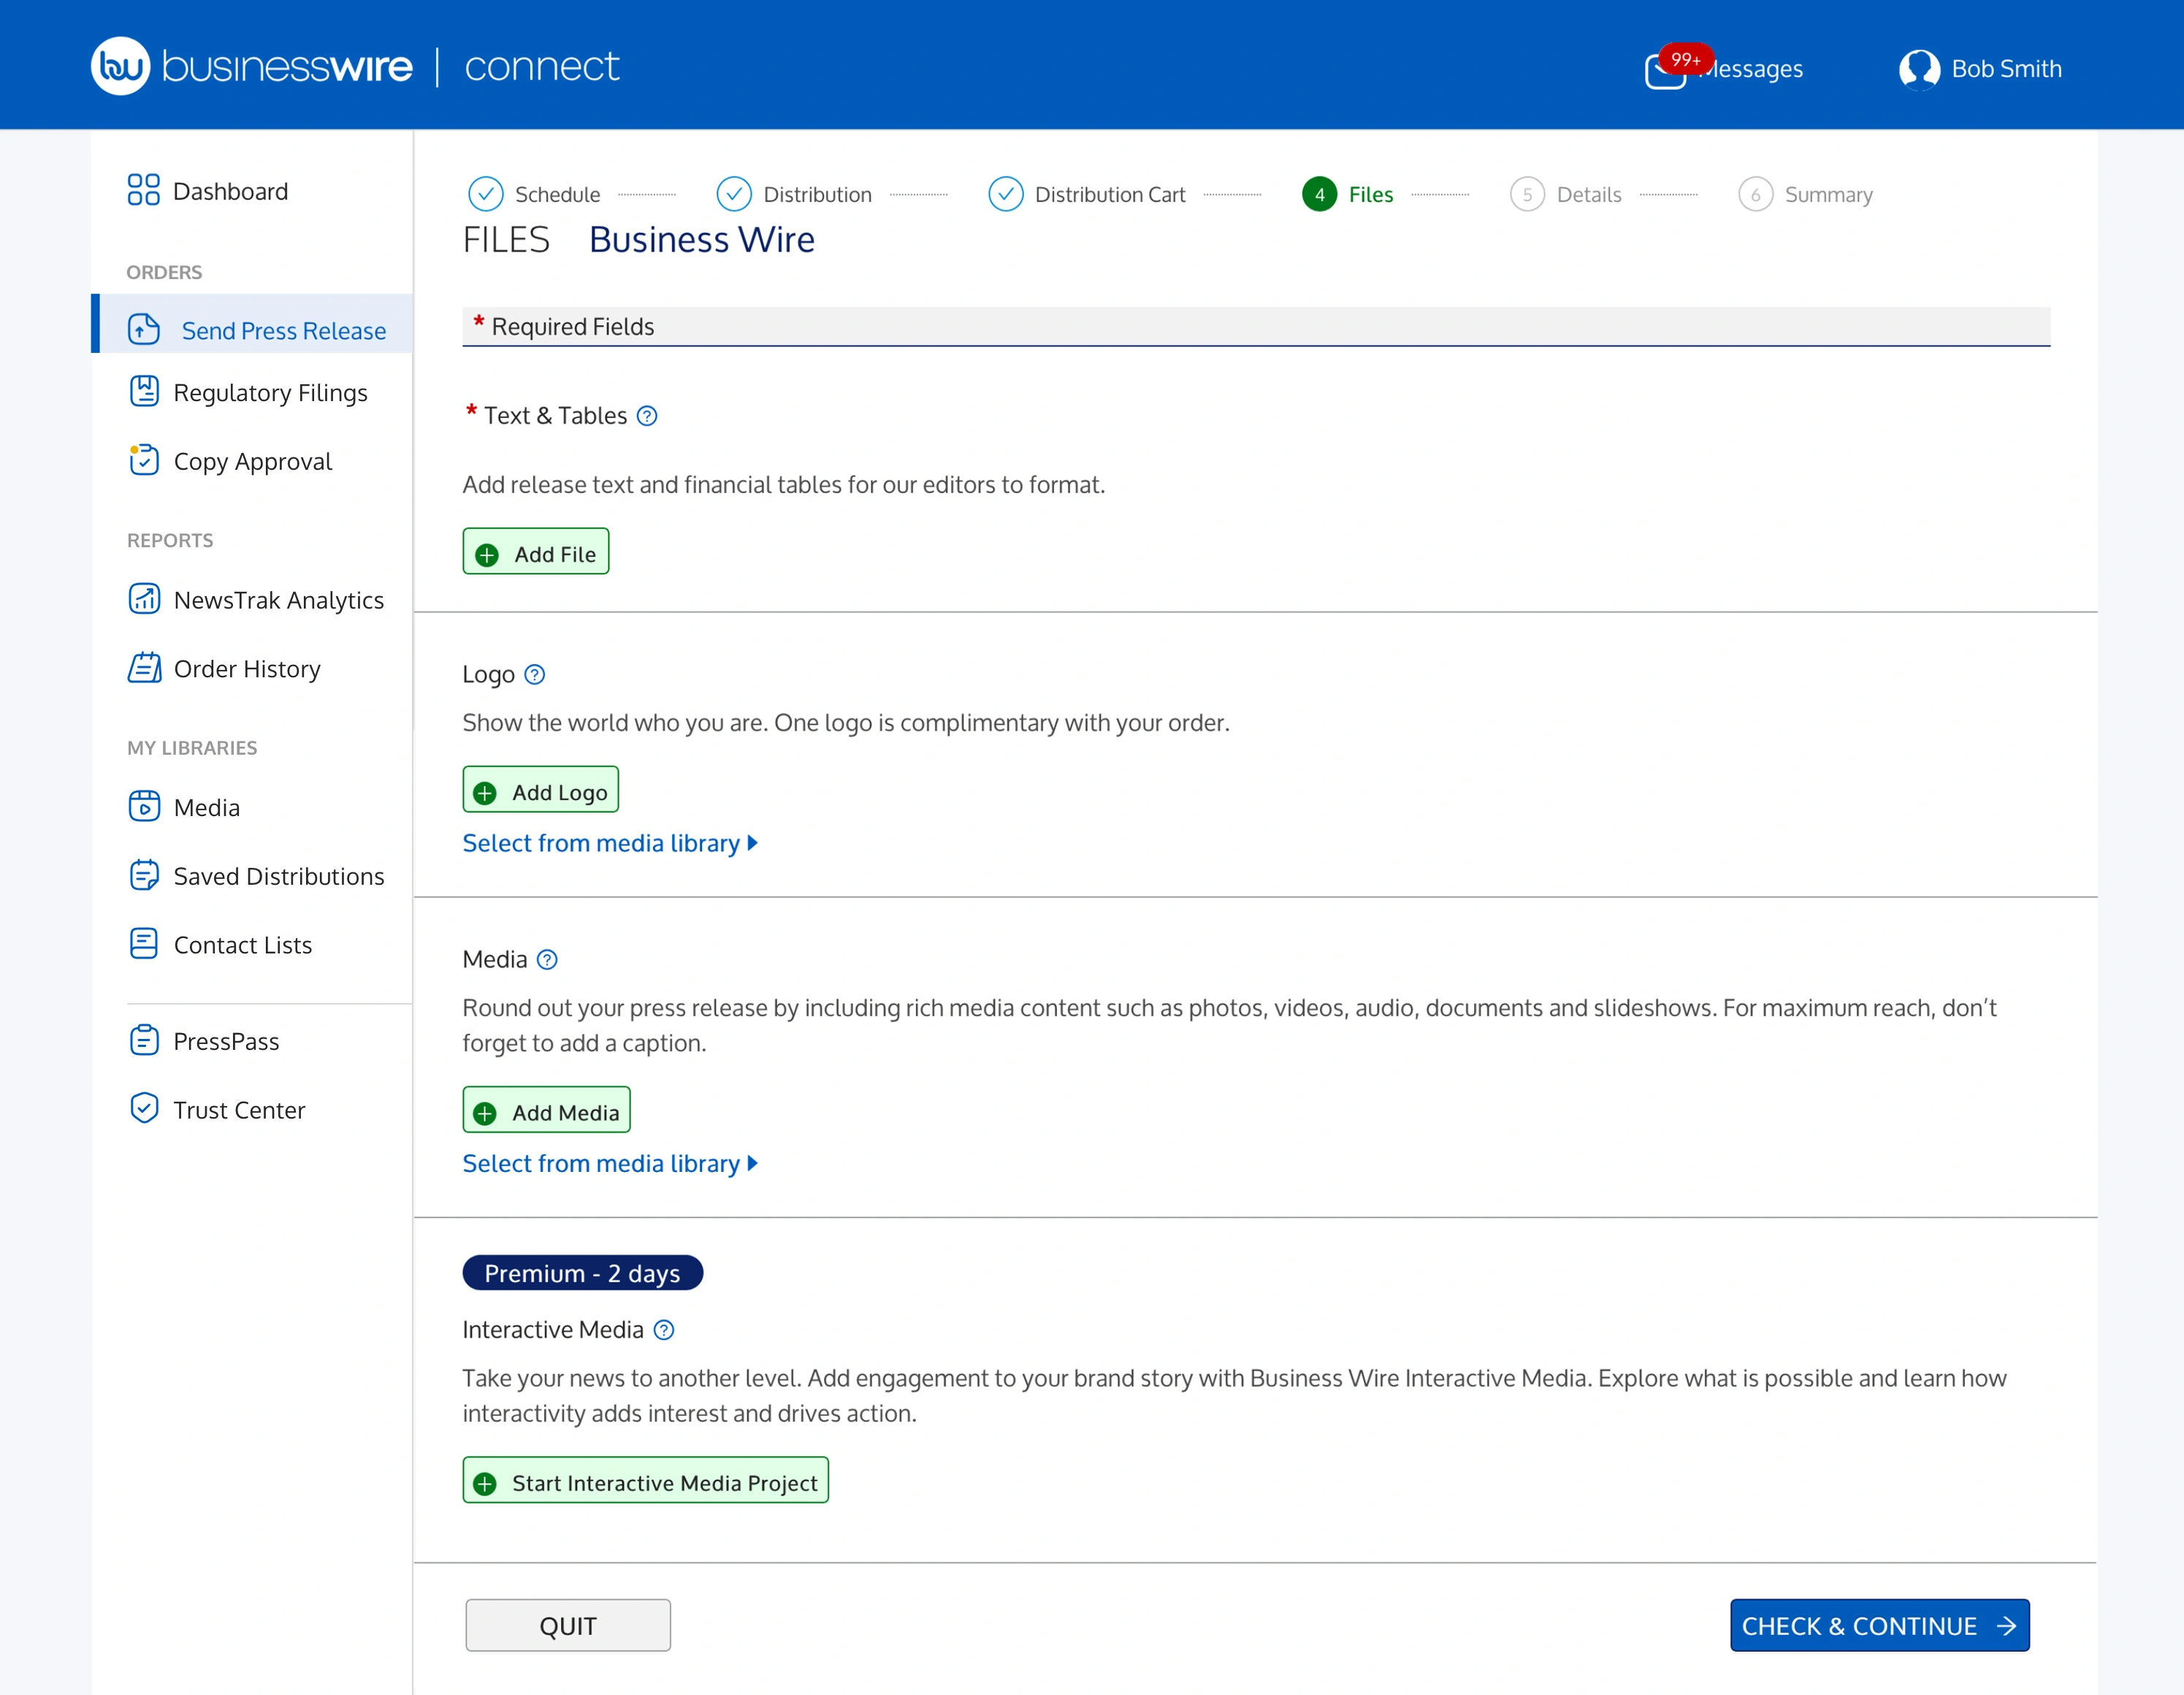Click the Add Logo button

click(x=541, y=790)
